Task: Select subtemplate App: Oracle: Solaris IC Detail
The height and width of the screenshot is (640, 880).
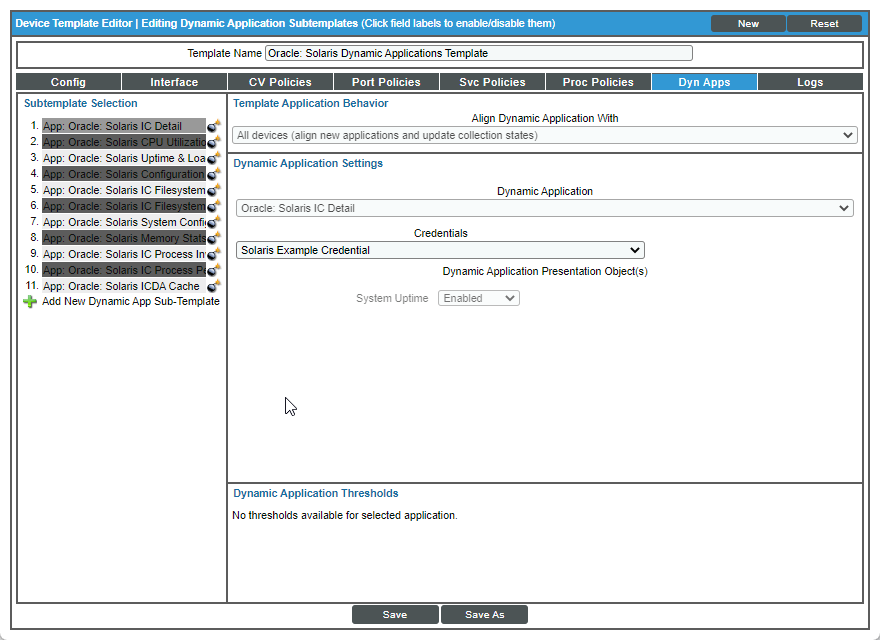Action: pos(124,126)
